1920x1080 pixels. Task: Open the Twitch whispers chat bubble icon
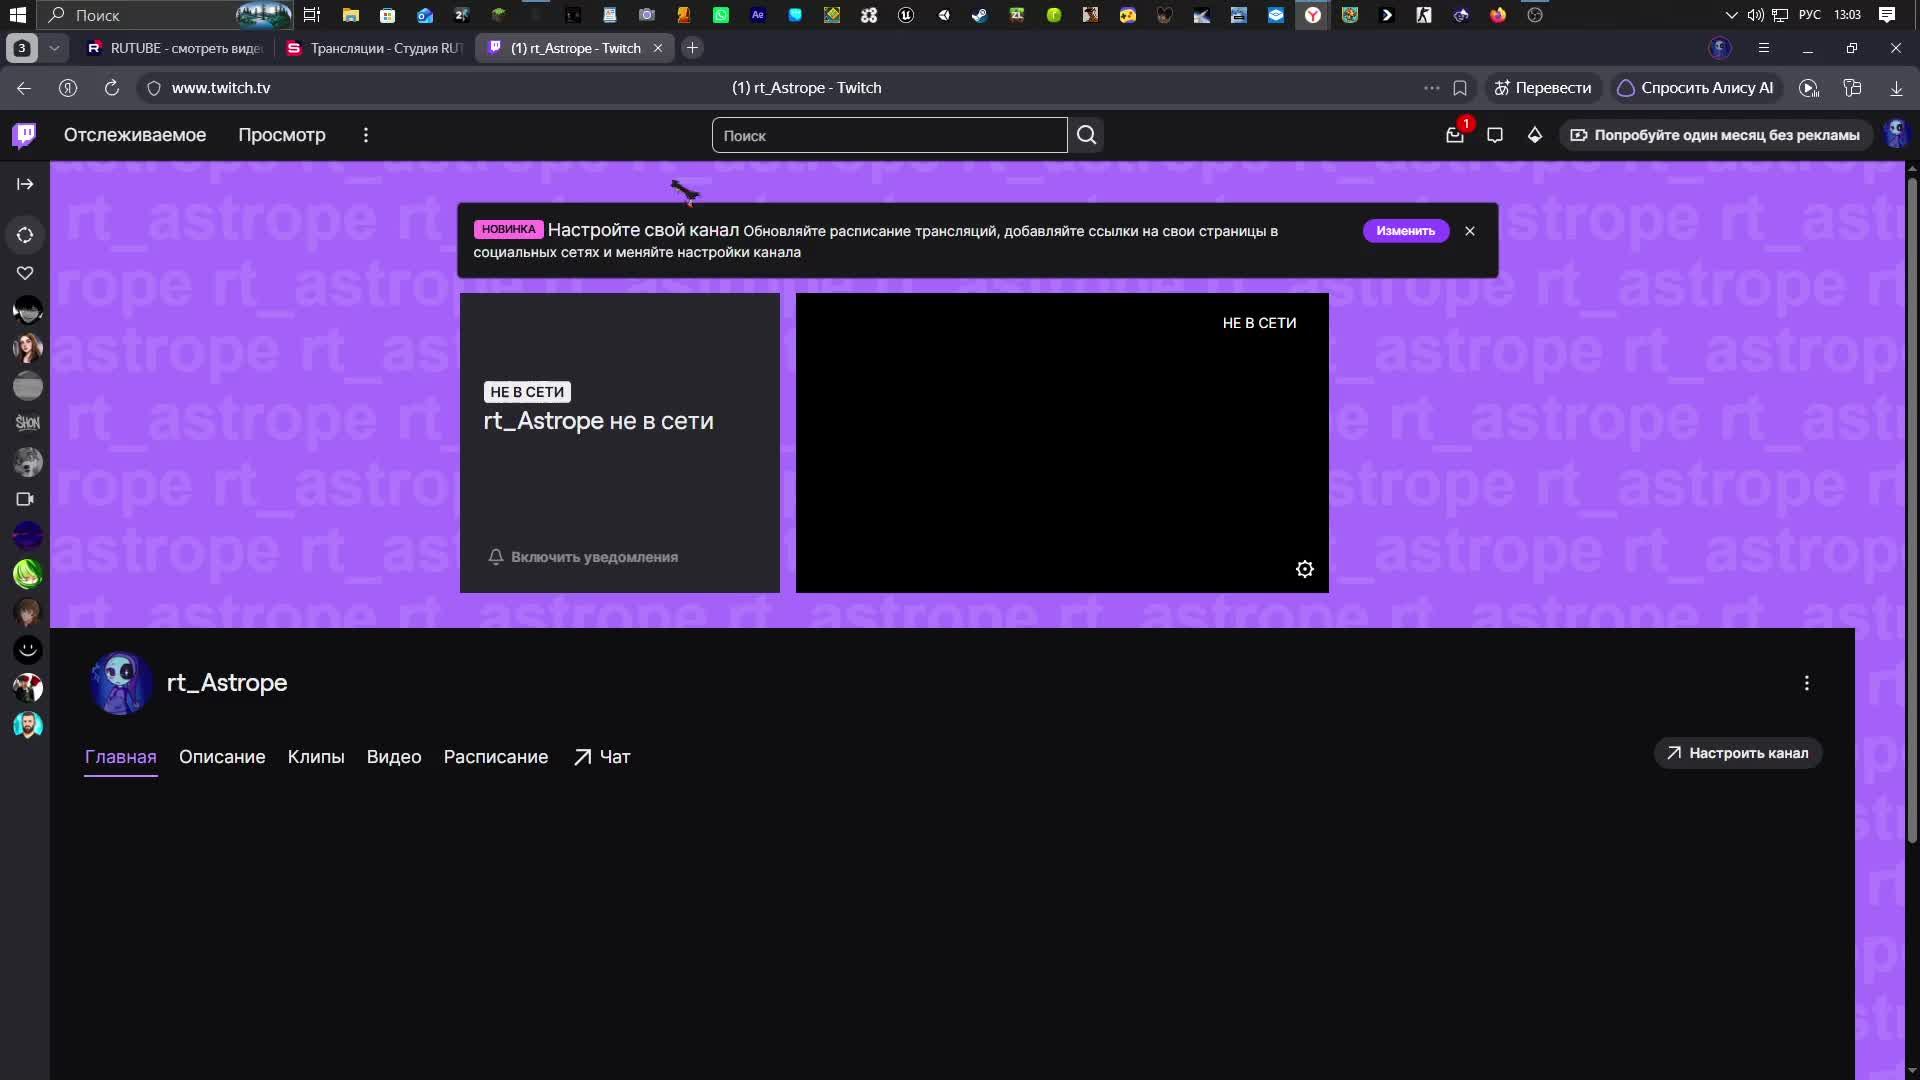(1495, 135)
